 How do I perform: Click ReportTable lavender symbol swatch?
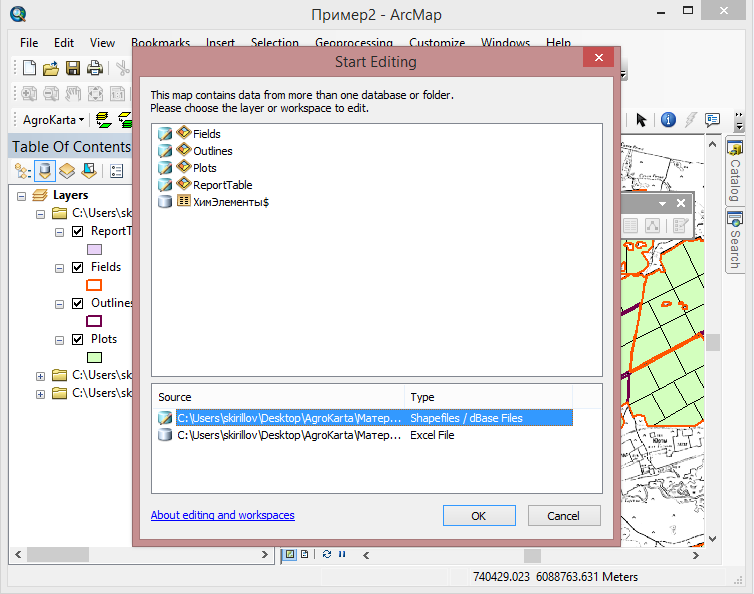94,250
